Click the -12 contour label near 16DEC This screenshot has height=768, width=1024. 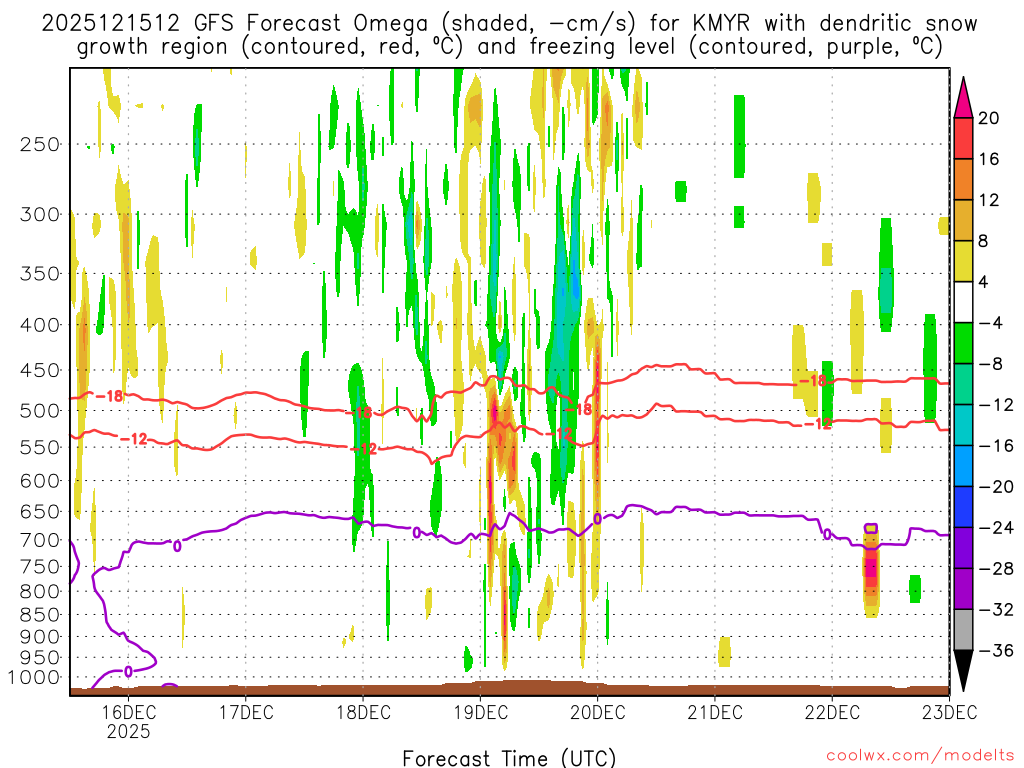click(134, 439)
